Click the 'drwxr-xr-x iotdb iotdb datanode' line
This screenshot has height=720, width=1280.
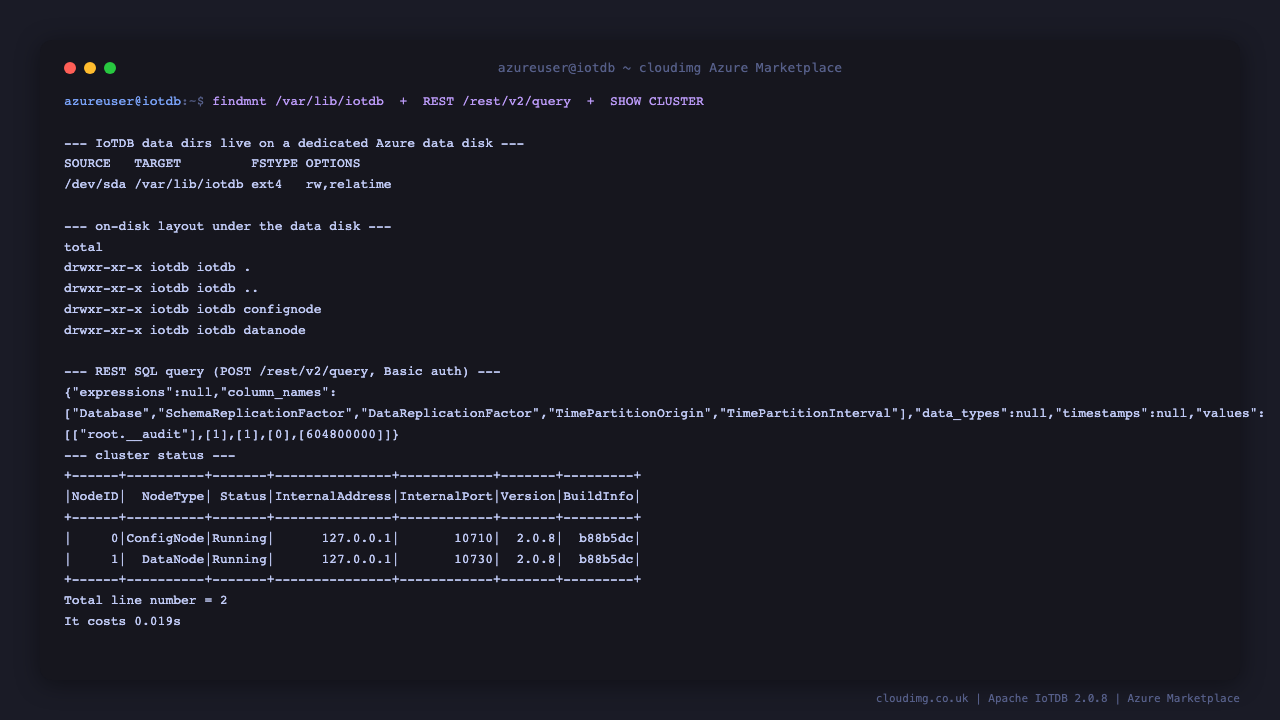click(185, 330)
